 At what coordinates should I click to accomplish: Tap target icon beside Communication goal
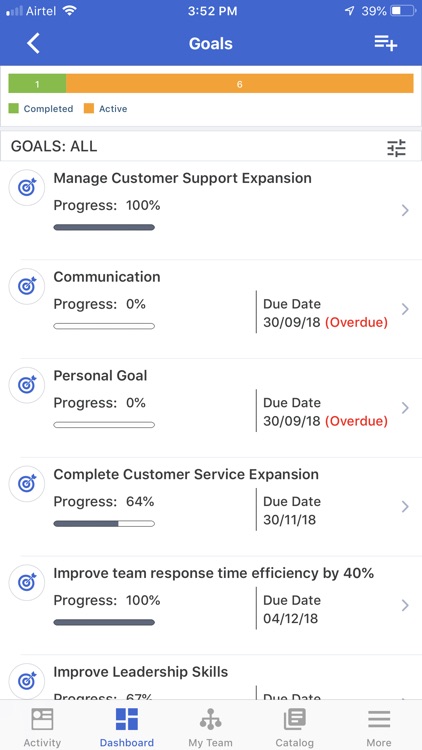27,287
